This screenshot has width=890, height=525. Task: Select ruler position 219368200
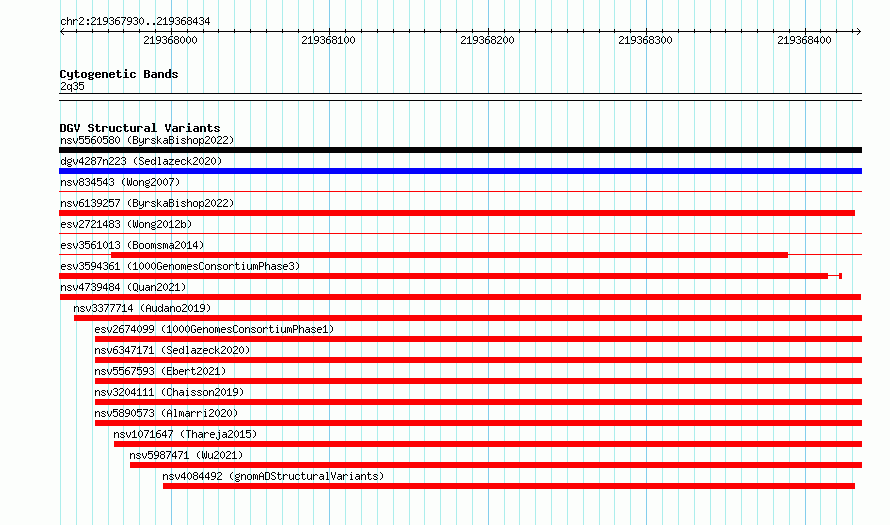click(487, 40)
